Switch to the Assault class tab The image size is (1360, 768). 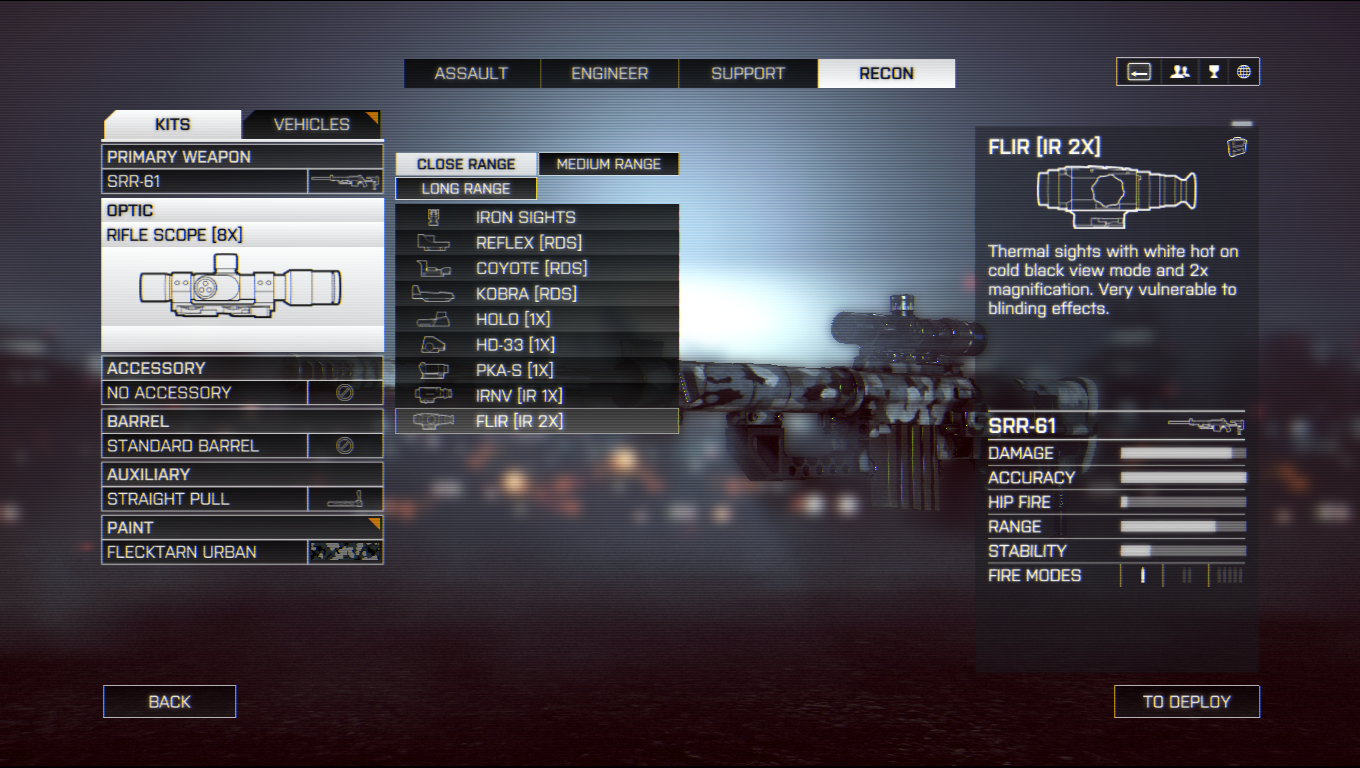(x=472, y=74)
